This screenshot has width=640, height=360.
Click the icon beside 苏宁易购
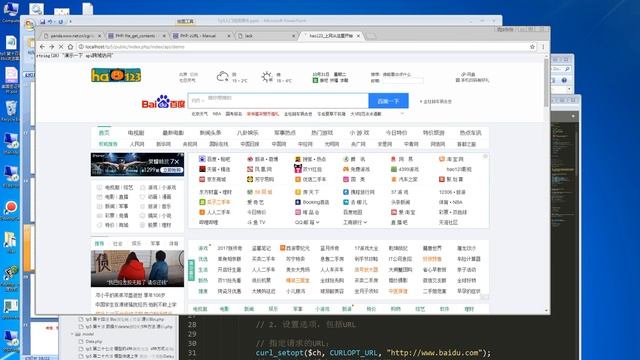tap(250, 179)
